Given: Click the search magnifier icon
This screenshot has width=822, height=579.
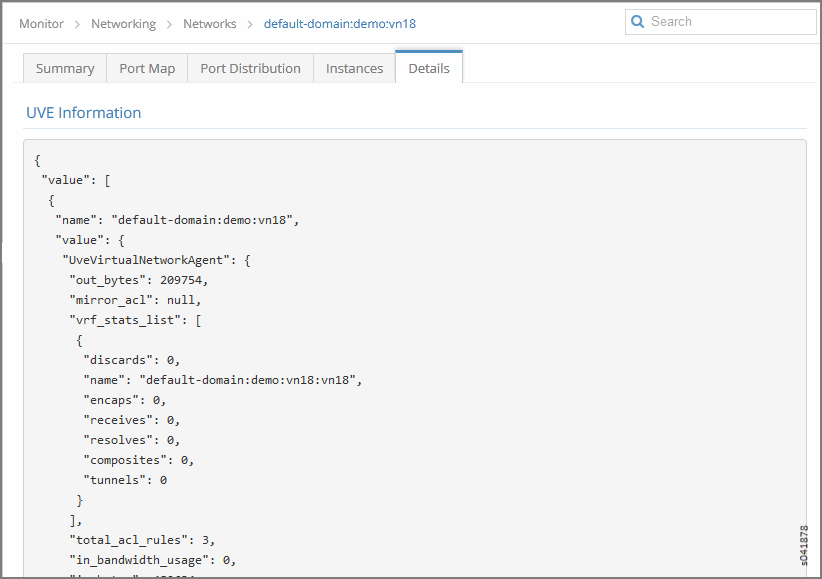Looking at the screenshot, I should (x=638, y=22).
